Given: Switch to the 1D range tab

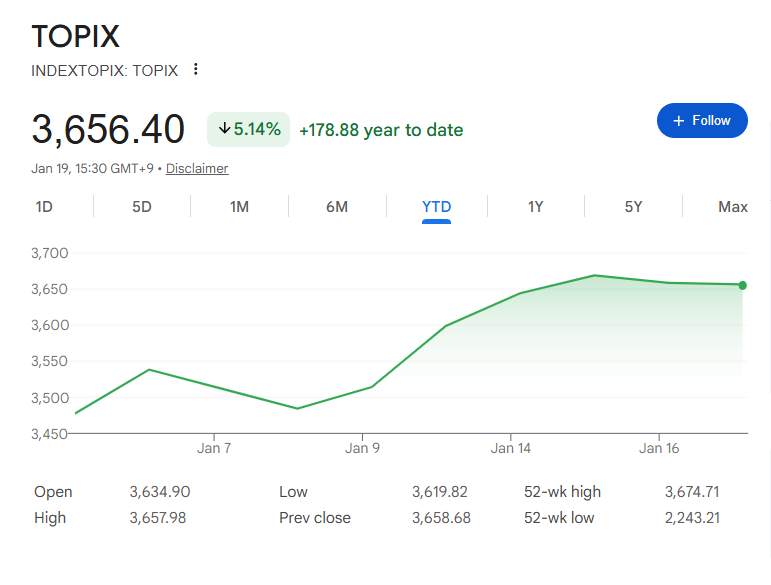Looking at the screenshot, I should coord(44,207).
